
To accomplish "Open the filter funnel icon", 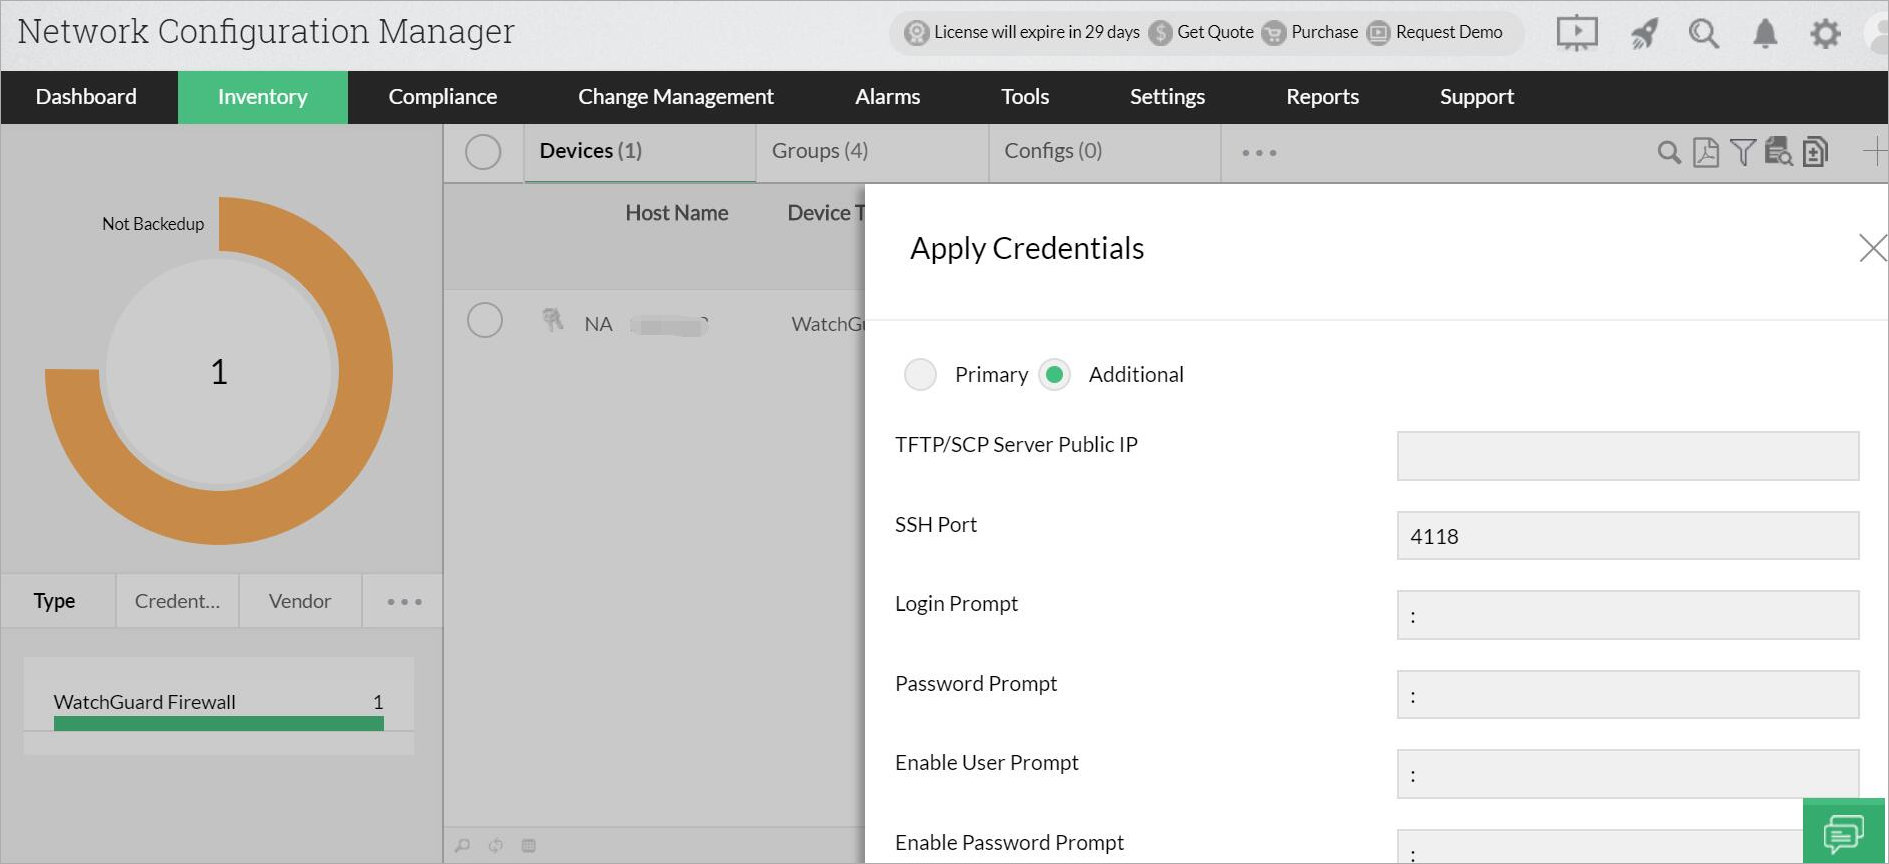I will click(x=1743, y=152).
